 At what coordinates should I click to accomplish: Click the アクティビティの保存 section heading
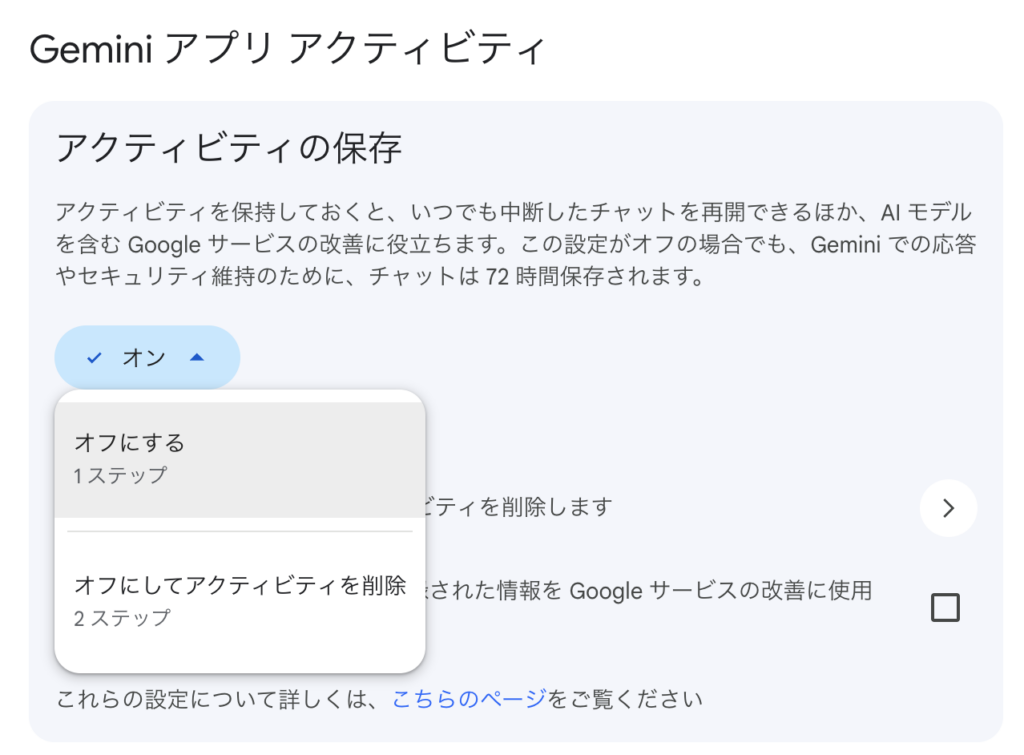point(229,148)
